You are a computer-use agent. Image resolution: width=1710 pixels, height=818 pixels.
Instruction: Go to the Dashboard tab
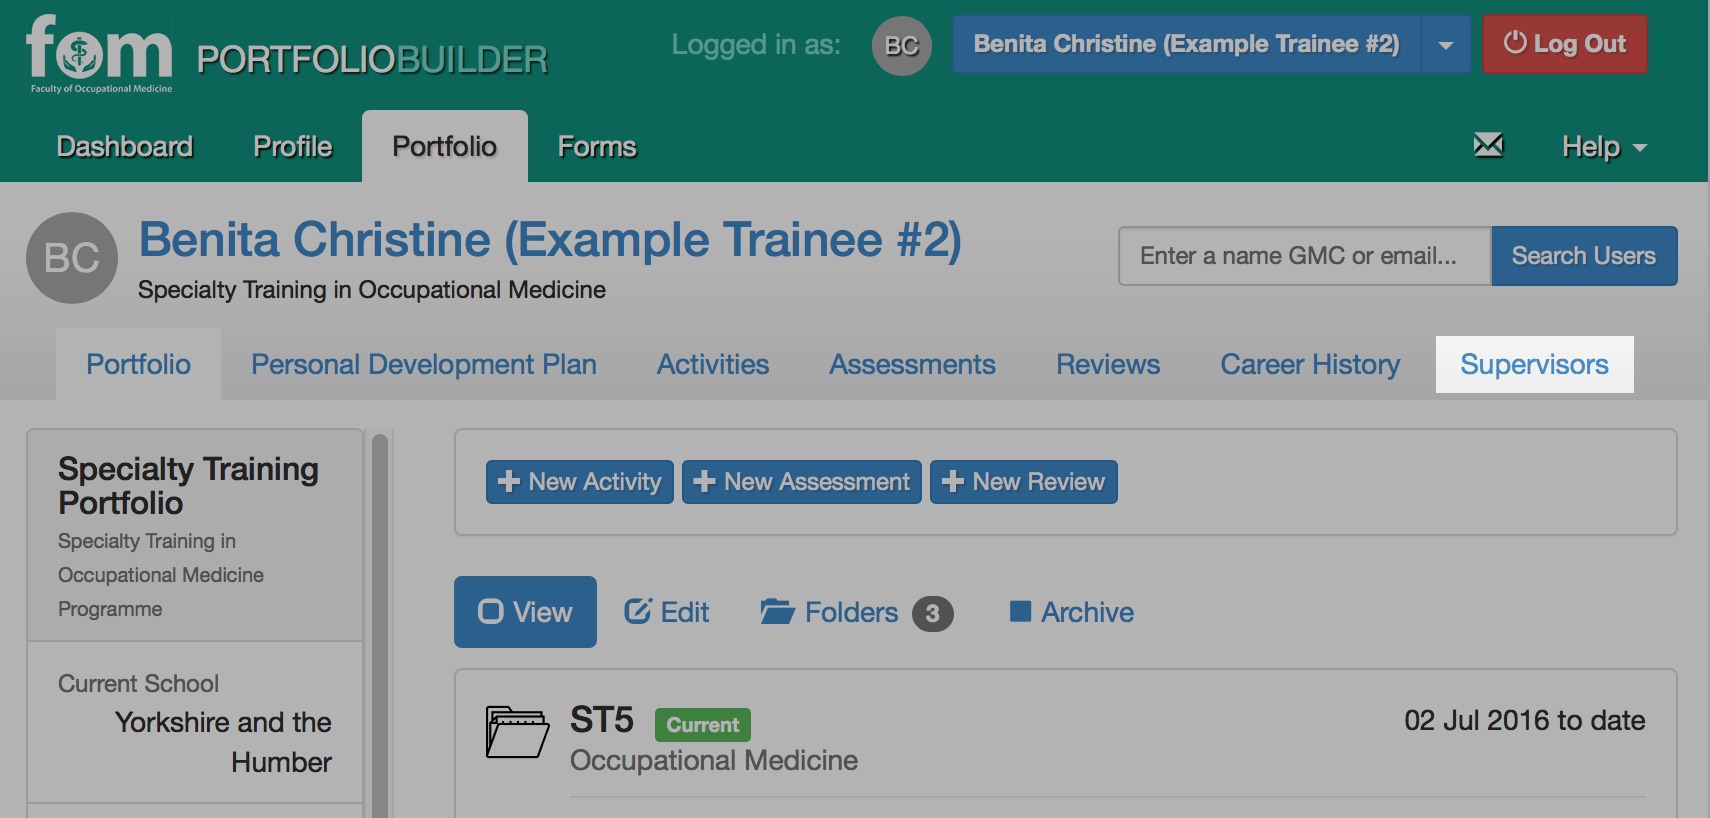click(x=125, y=147)
